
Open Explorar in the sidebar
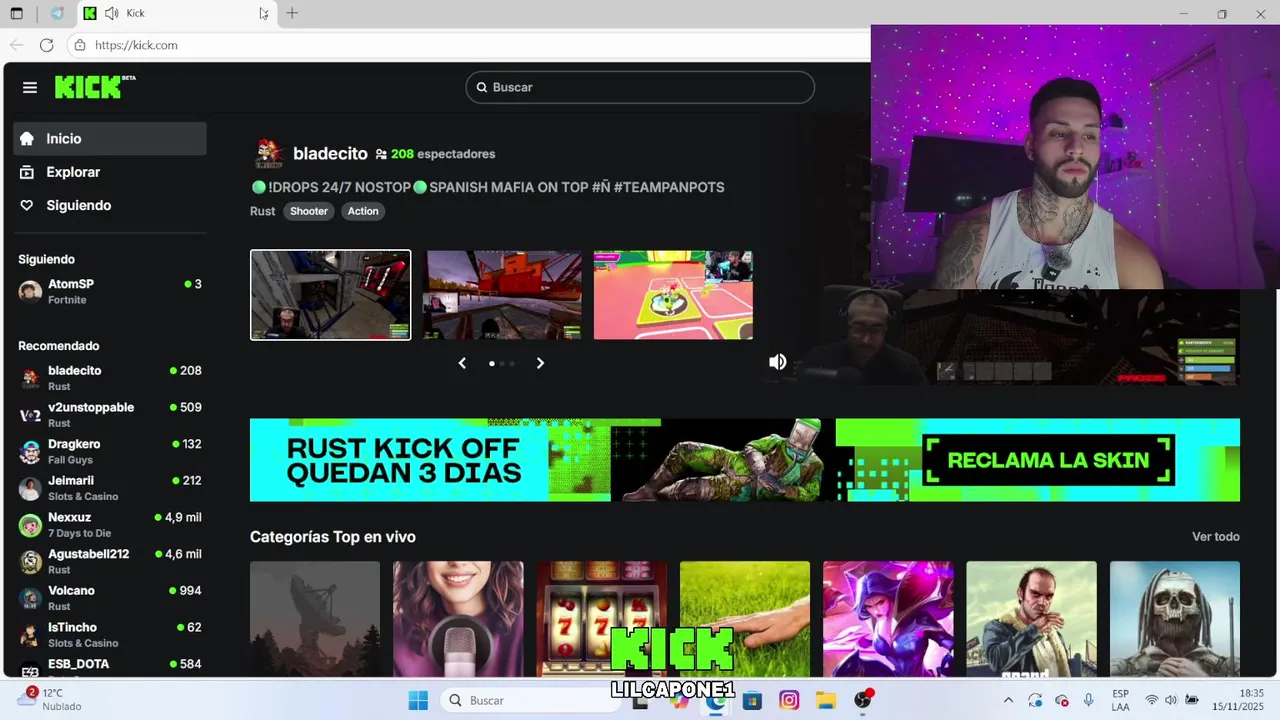click(110, 172)
